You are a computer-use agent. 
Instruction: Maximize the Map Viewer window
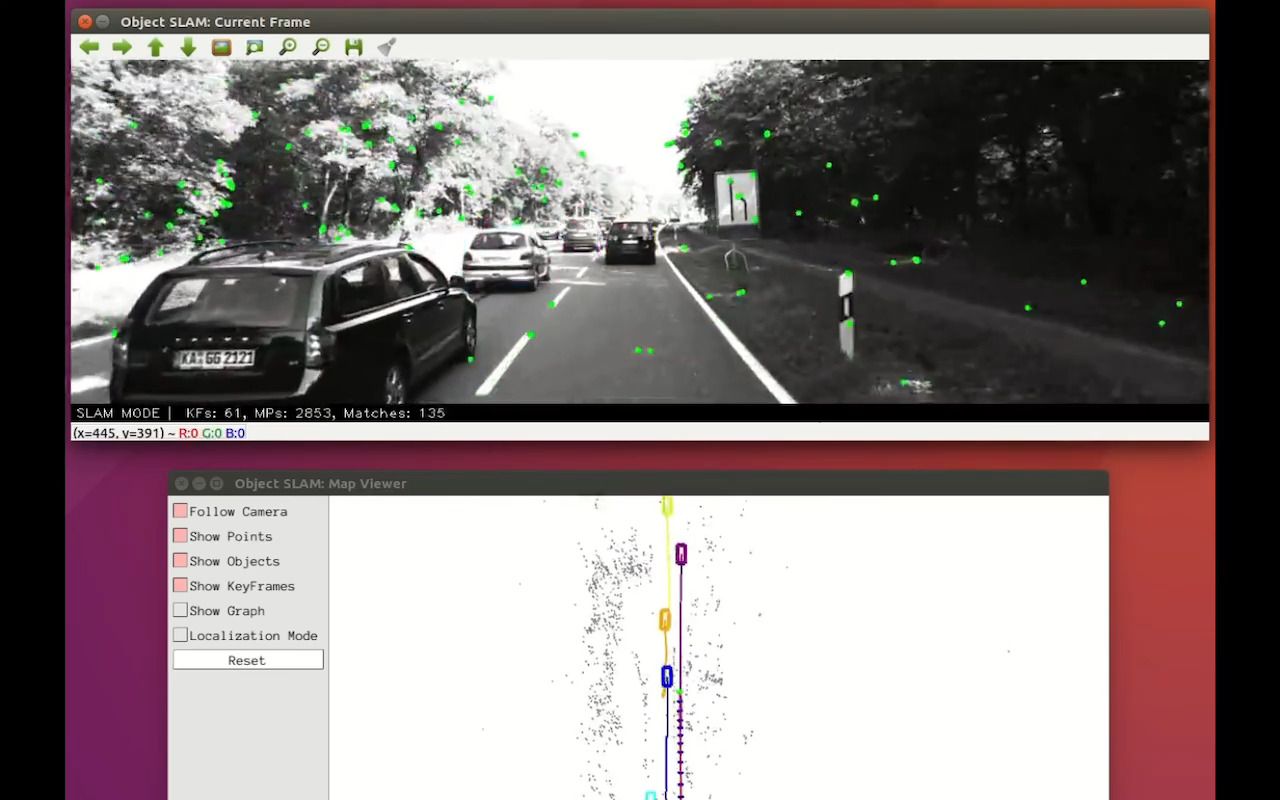[216, 483]
